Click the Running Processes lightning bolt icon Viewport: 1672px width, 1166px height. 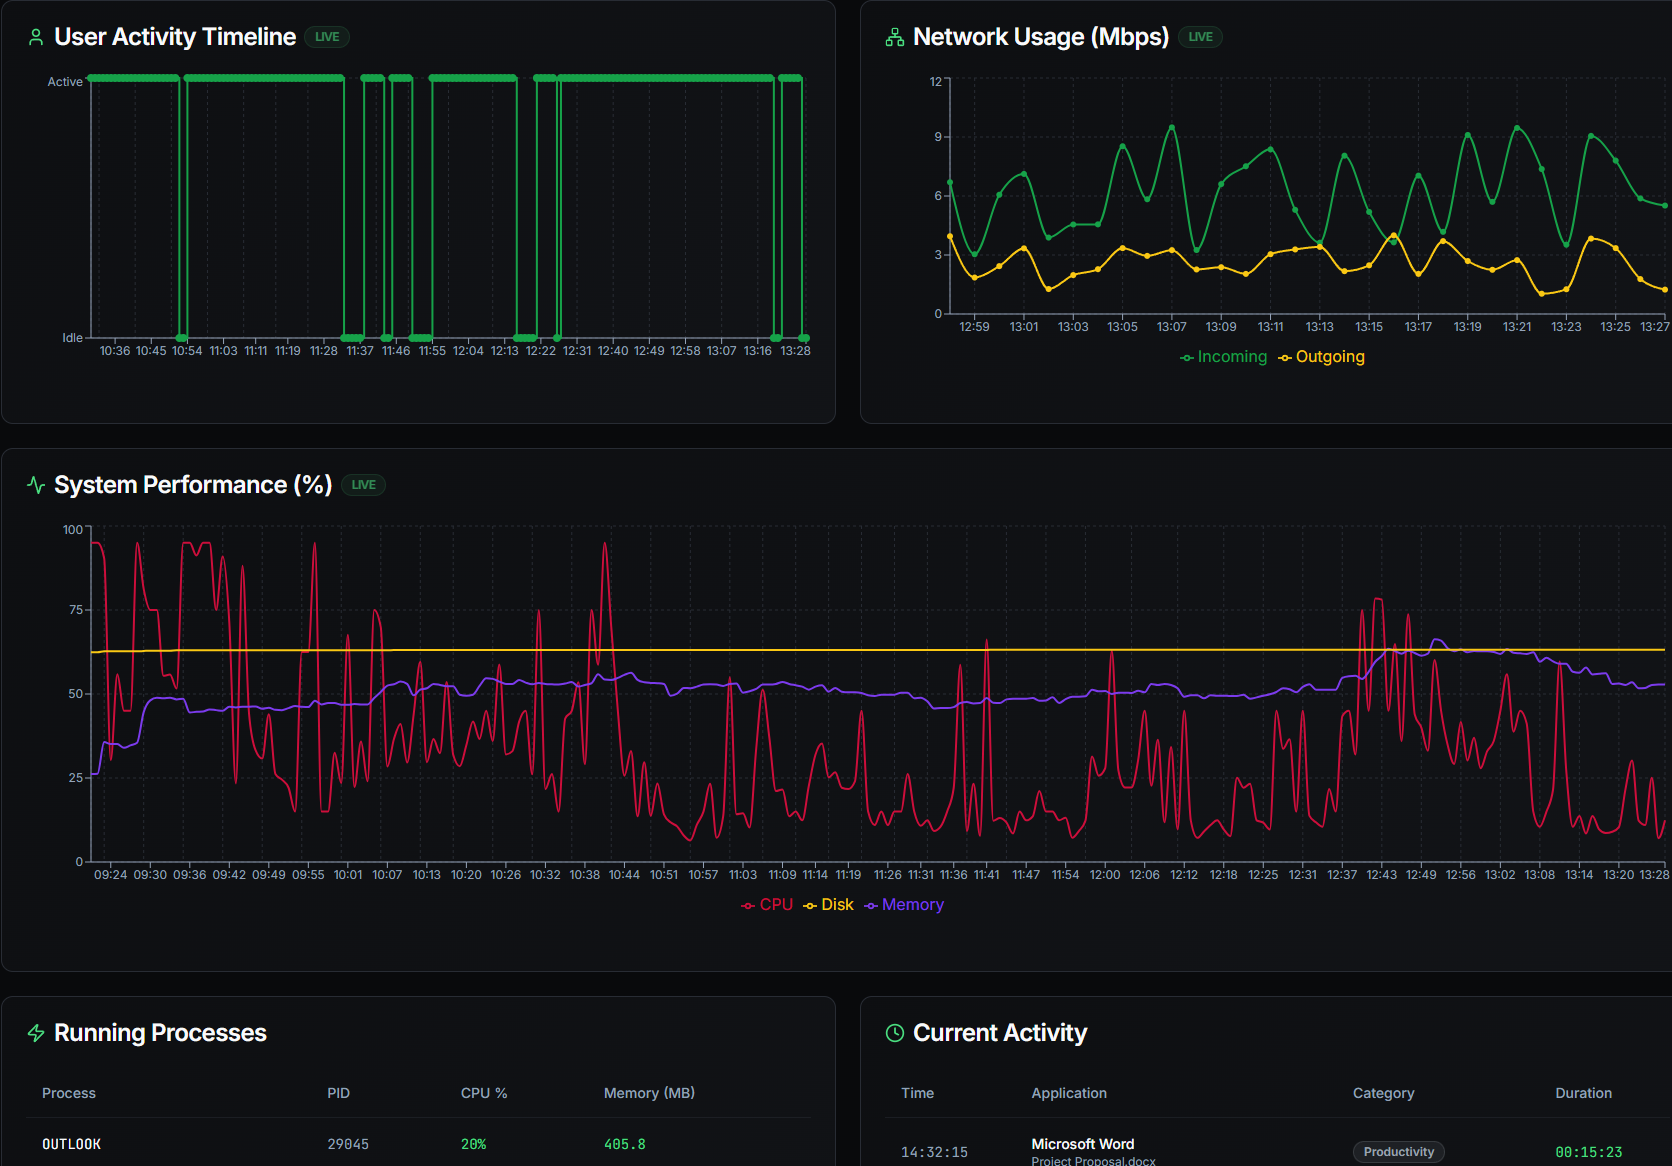[x=36, y=1033]
